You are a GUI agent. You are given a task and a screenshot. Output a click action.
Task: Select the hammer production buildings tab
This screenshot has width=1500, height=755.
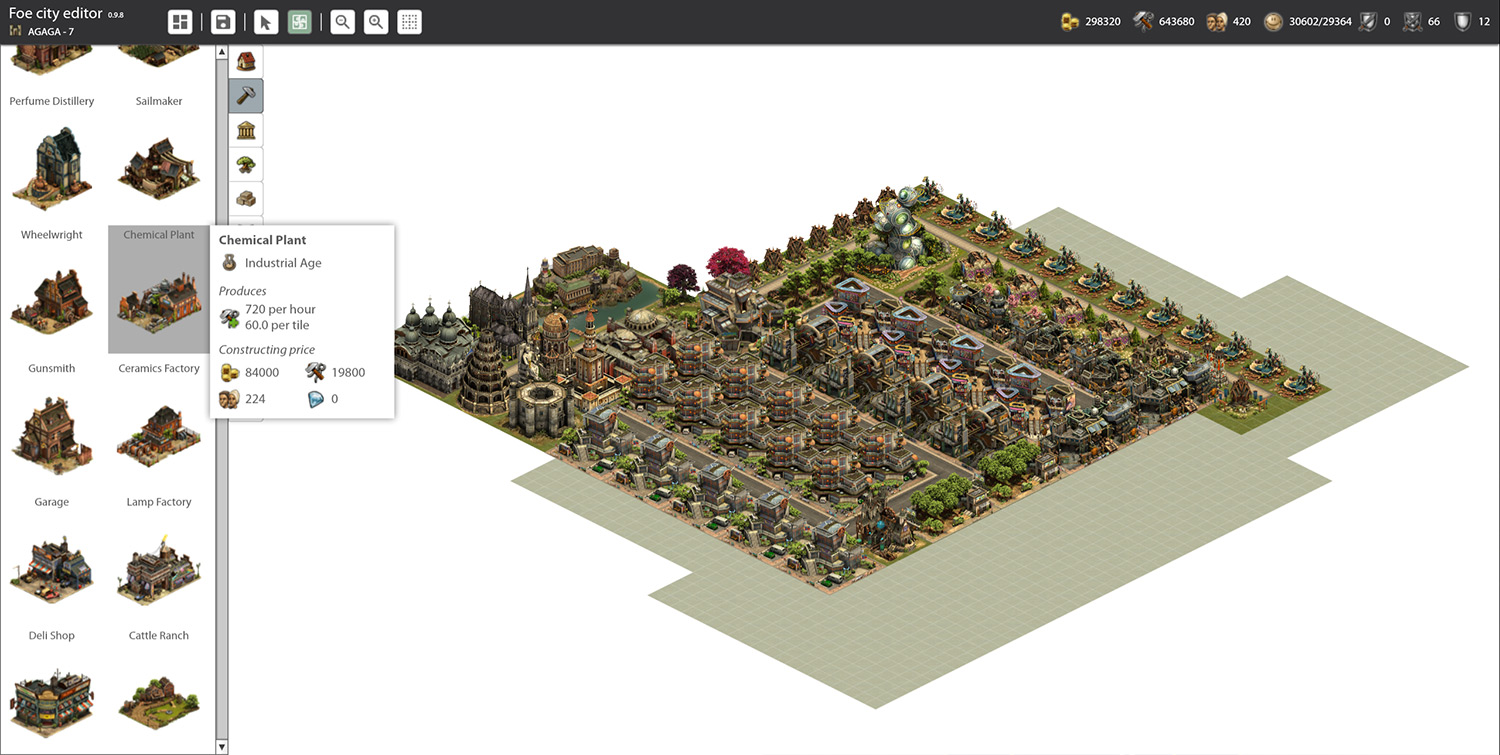[246, 96]
